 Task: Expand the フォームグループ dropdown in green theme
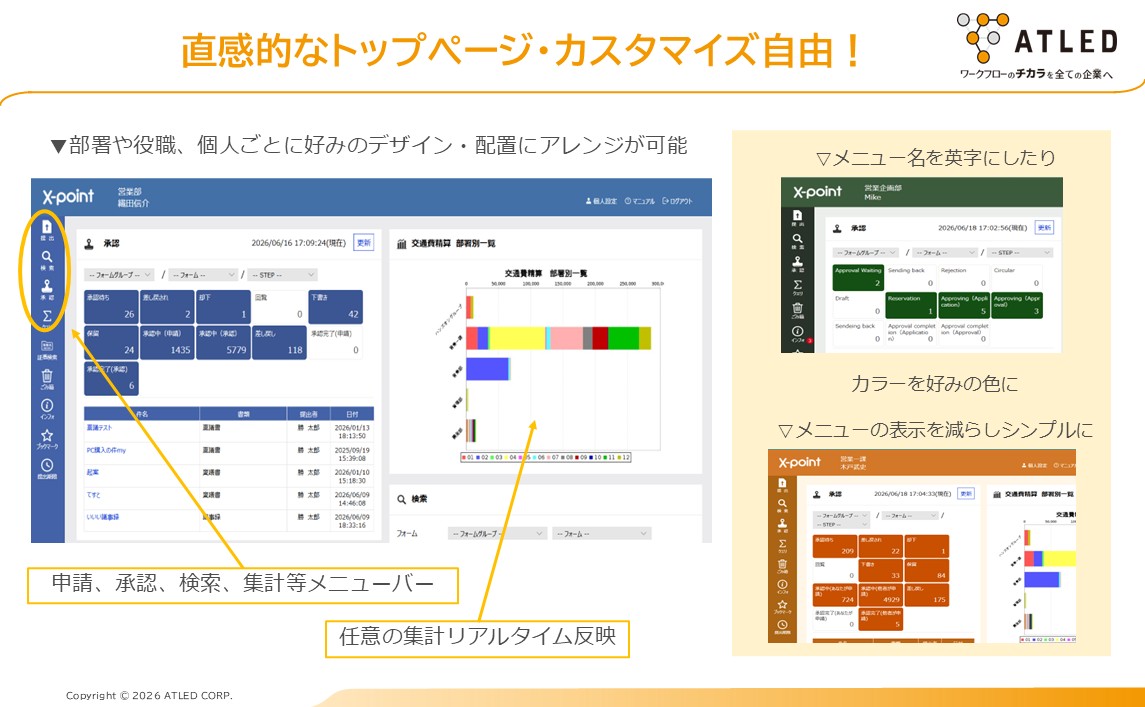coord(865,253)
